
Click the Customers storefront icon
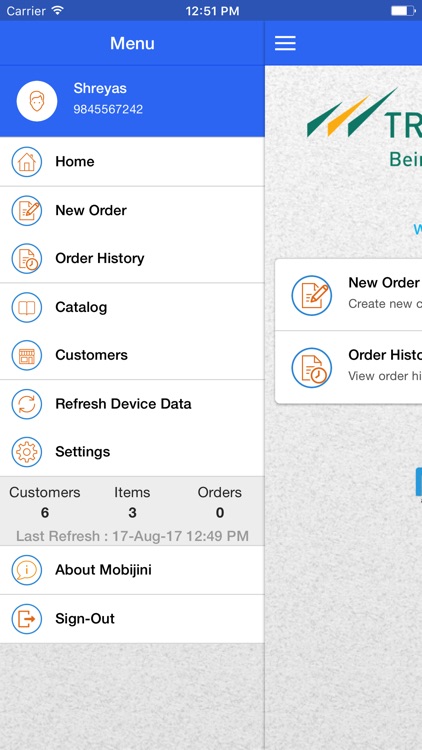27,355
